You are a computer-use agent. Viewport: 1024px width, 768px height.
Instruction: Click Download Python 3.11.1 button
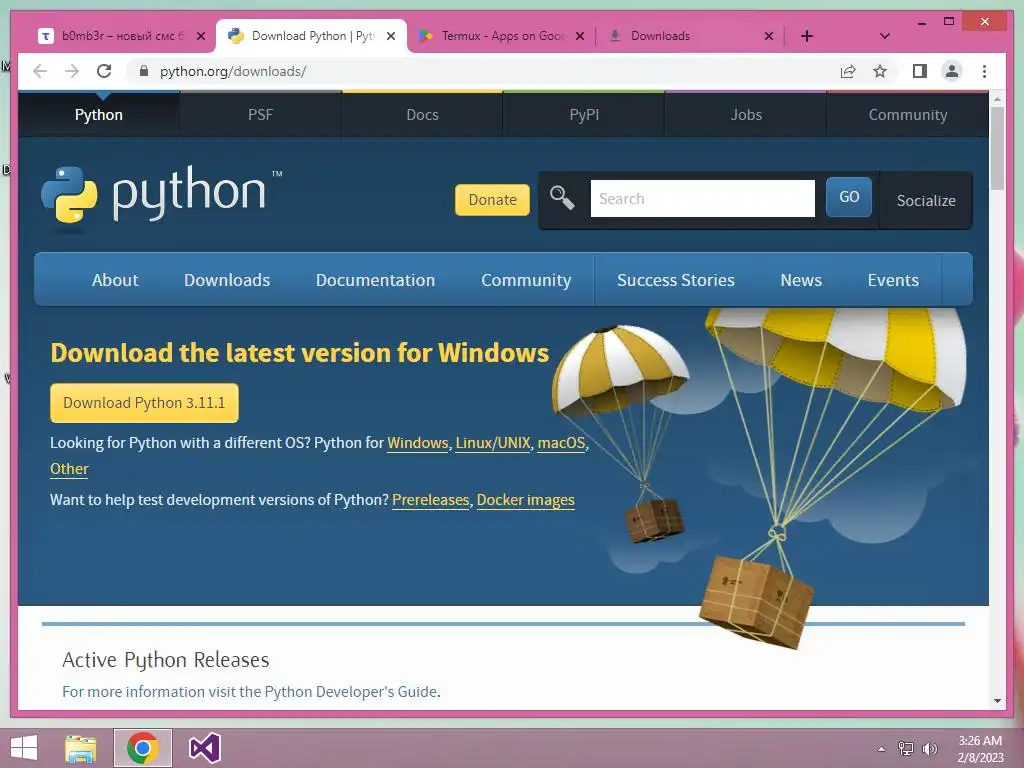coord(144,403)
